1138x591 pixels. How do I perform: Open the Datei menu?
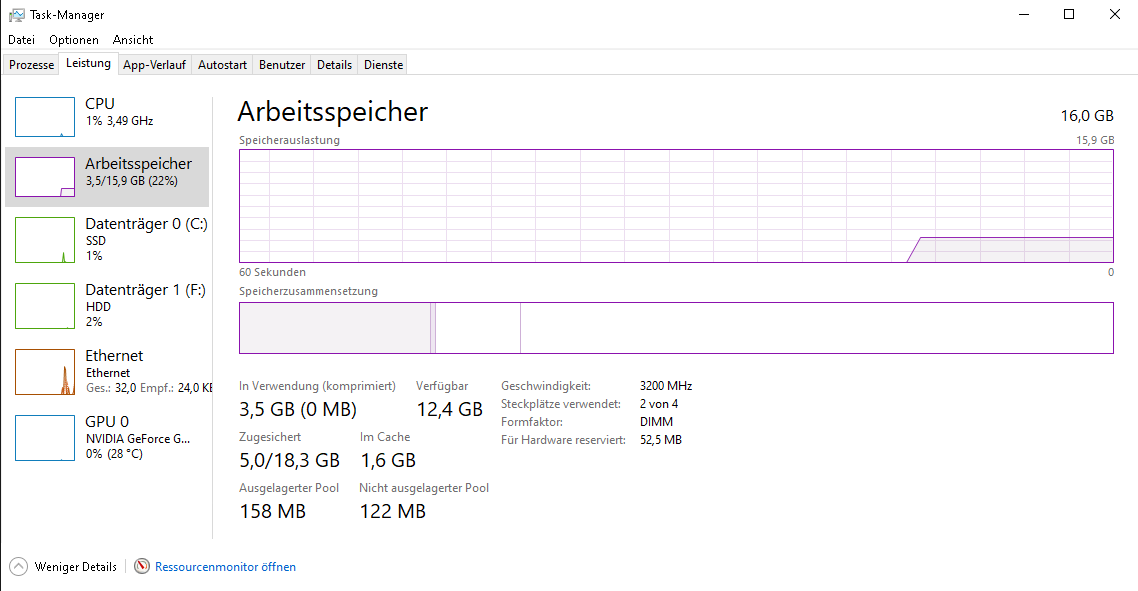(21, 40)
